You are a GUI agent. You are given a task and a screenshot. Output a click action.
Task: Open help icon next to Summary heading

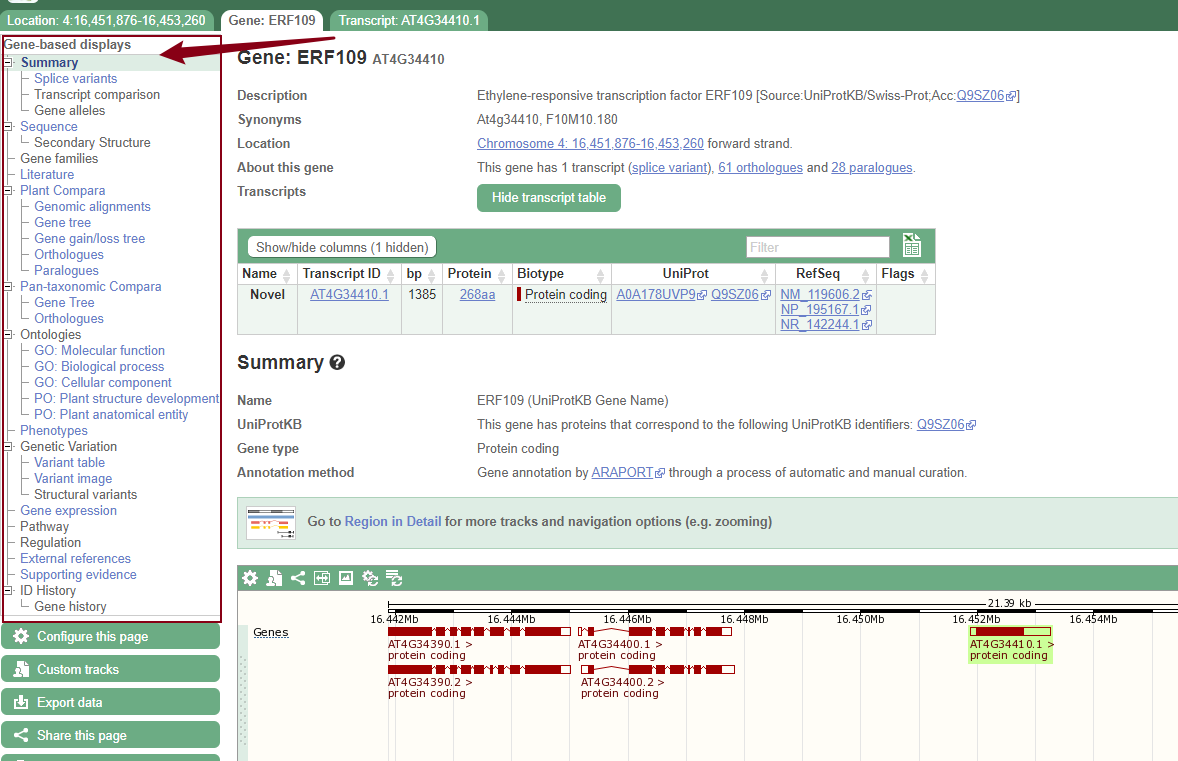[337, 363]
